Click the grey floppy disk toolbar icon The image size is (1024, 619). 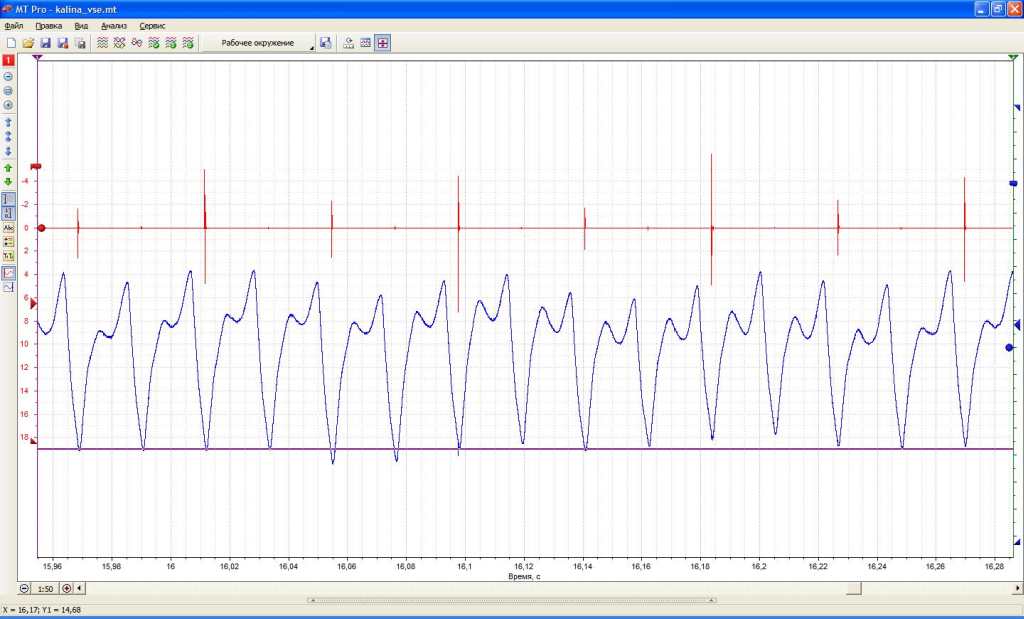pyautogui.click(x=80, y=43)
